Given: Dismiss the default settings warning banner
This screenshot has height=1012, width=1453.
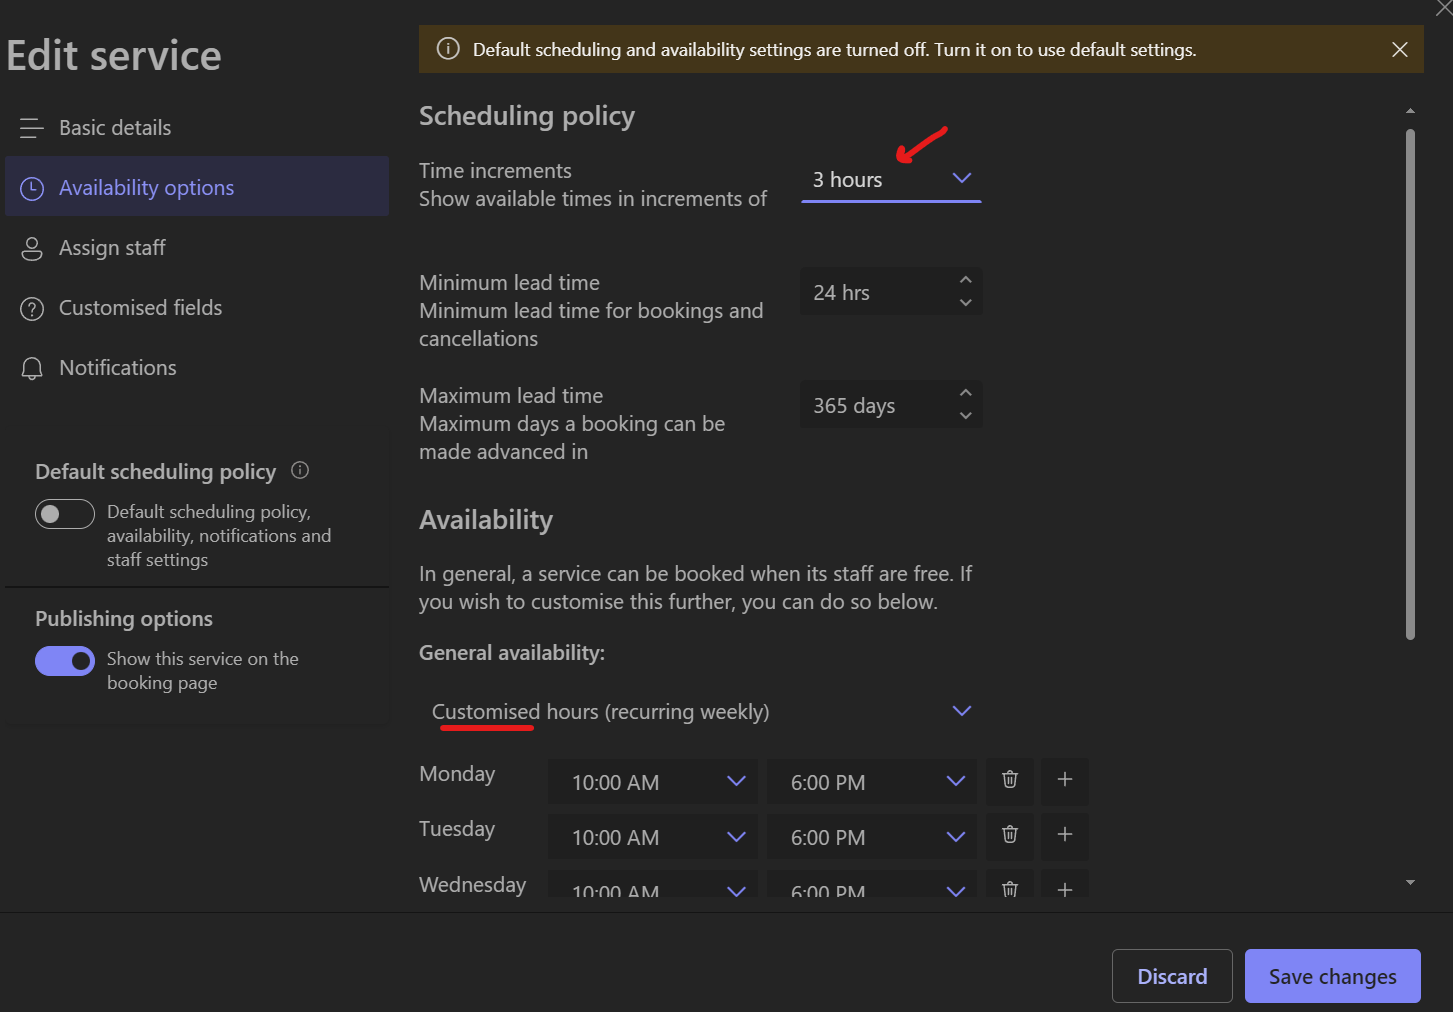Looking at the screenshot, I should [x=1400, y=49].
